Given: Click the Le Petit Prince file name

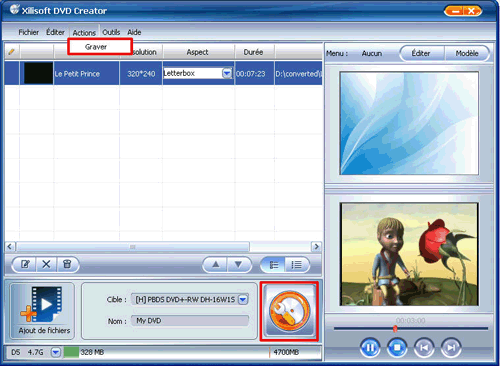Looking at the screenshot, I should (x=77, y=74).
